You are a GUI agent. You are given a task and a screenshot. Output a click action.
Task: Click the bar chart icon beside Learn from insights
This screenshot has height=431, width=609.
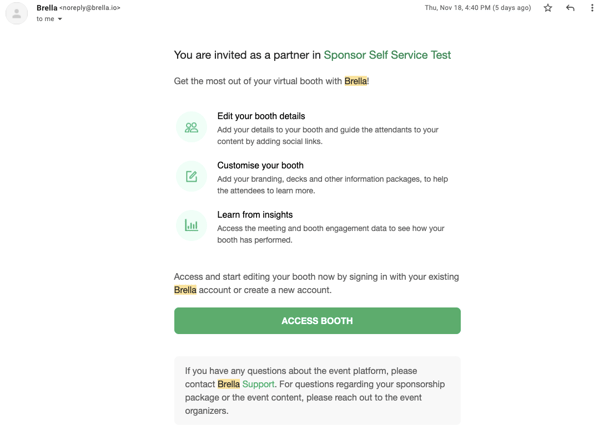click(191, 226)
